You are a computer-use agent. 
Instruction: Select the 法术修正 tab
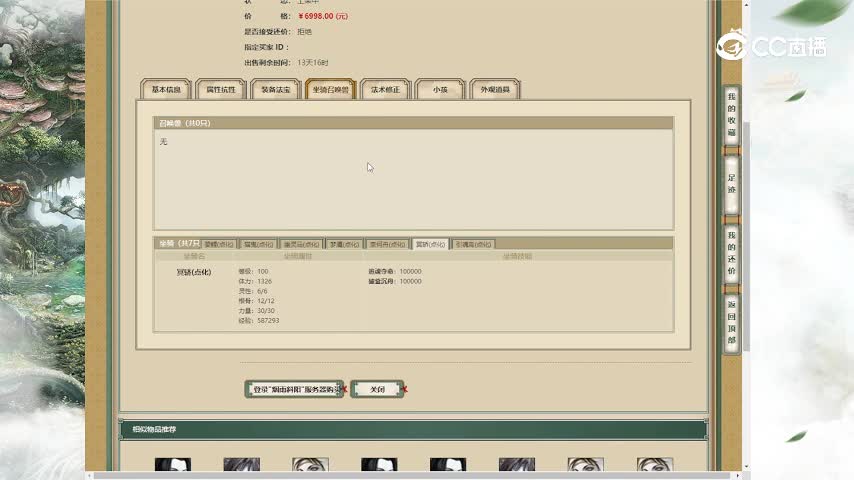point(385,90)
